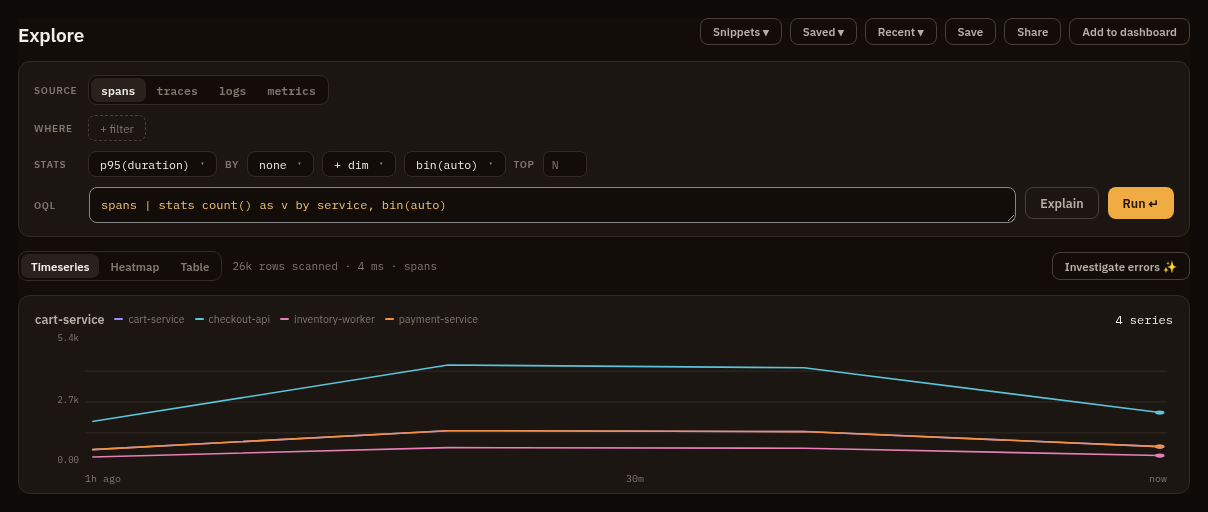Select the logs source

232,90
